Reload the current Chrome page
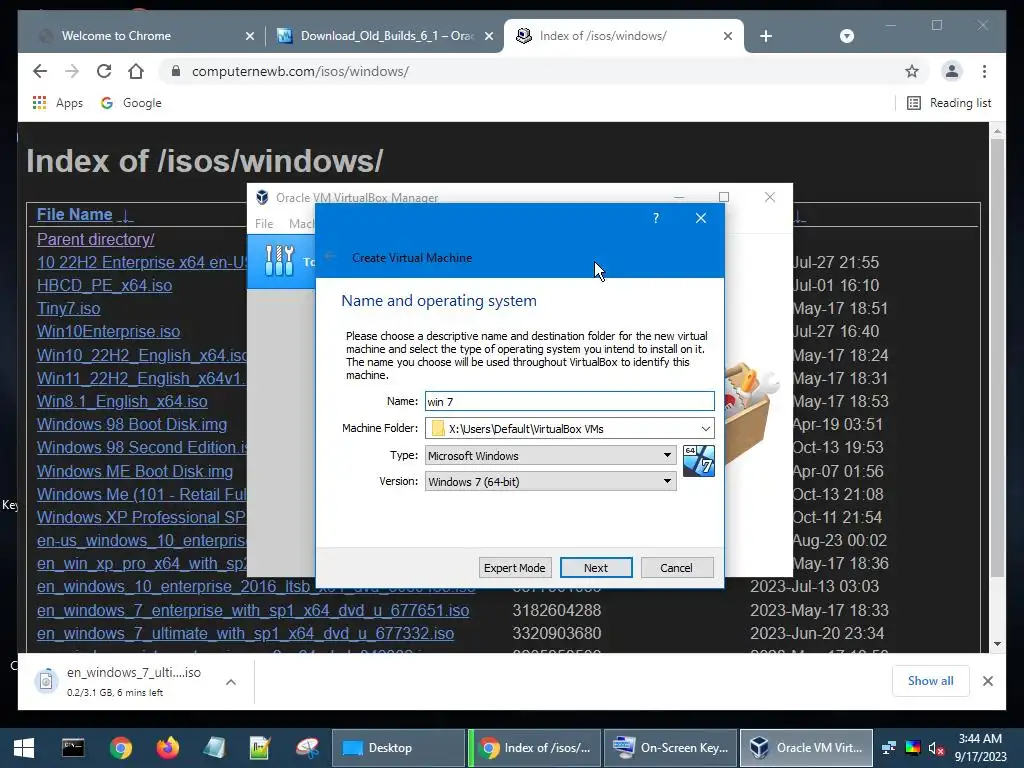This screenshot has width=1024, height=768. 104,71
